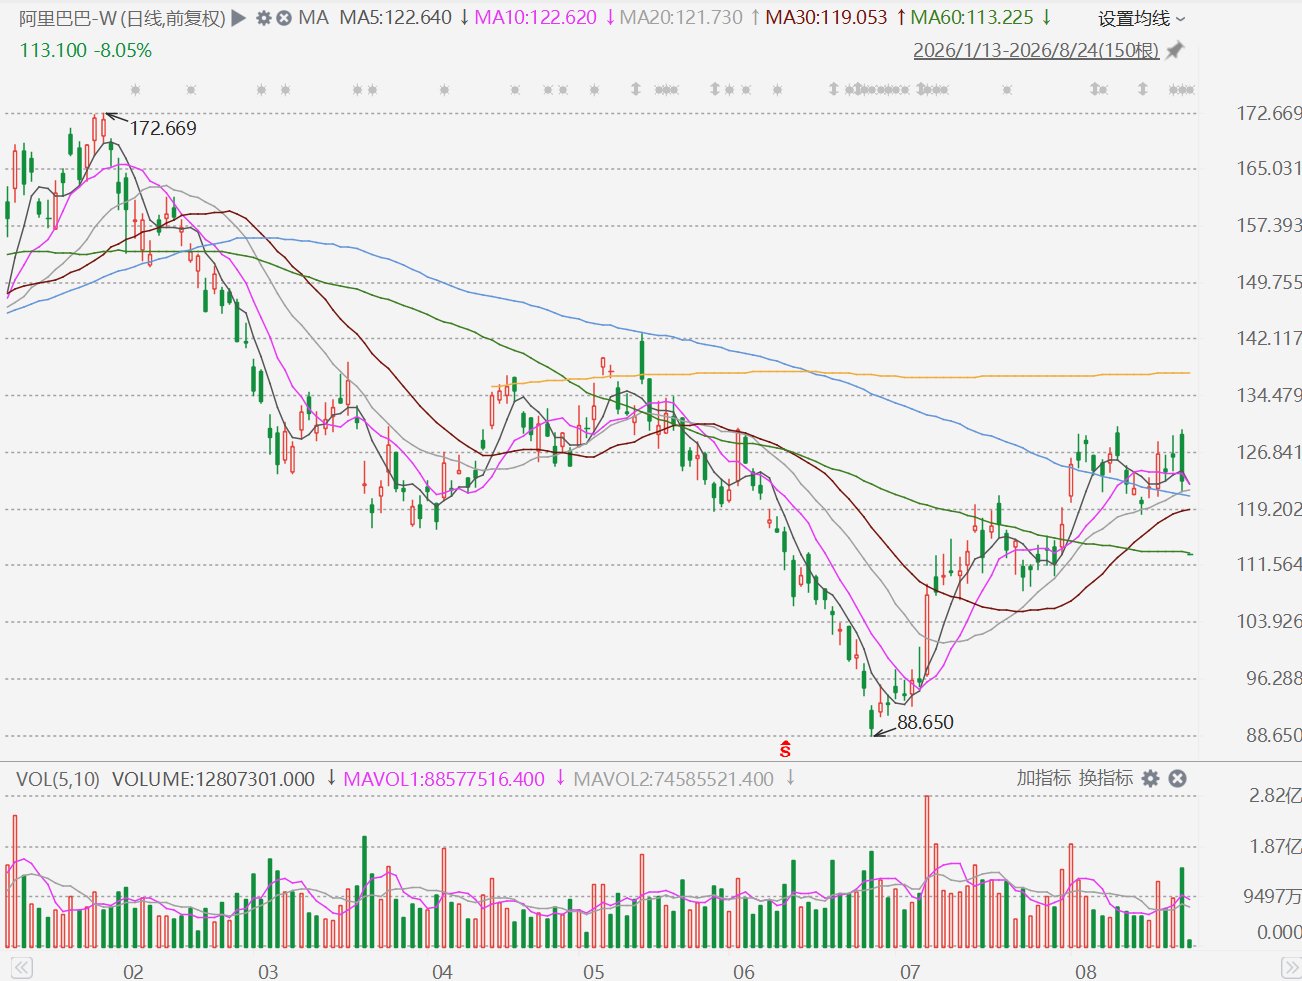The height and width of the screenshot is (981, 1302).
Task: Click the 06 month label on time axis
Action: pyautogui.click(x=744, y=972)
